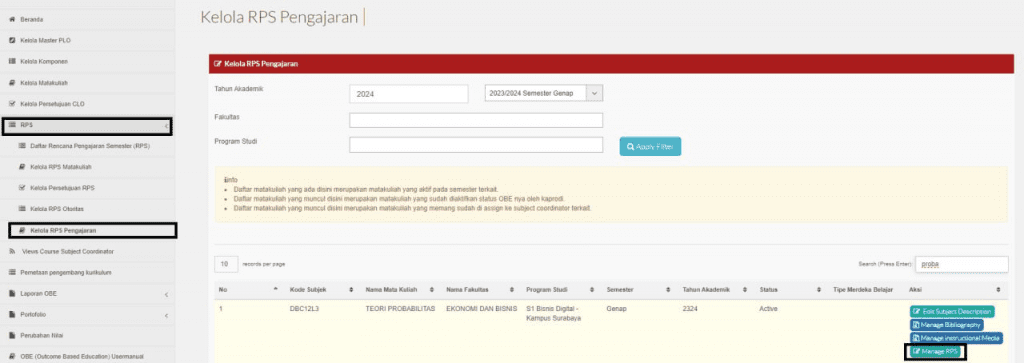Click the Manage Bibliography button

pyautogui.click(x=946, y=324)
